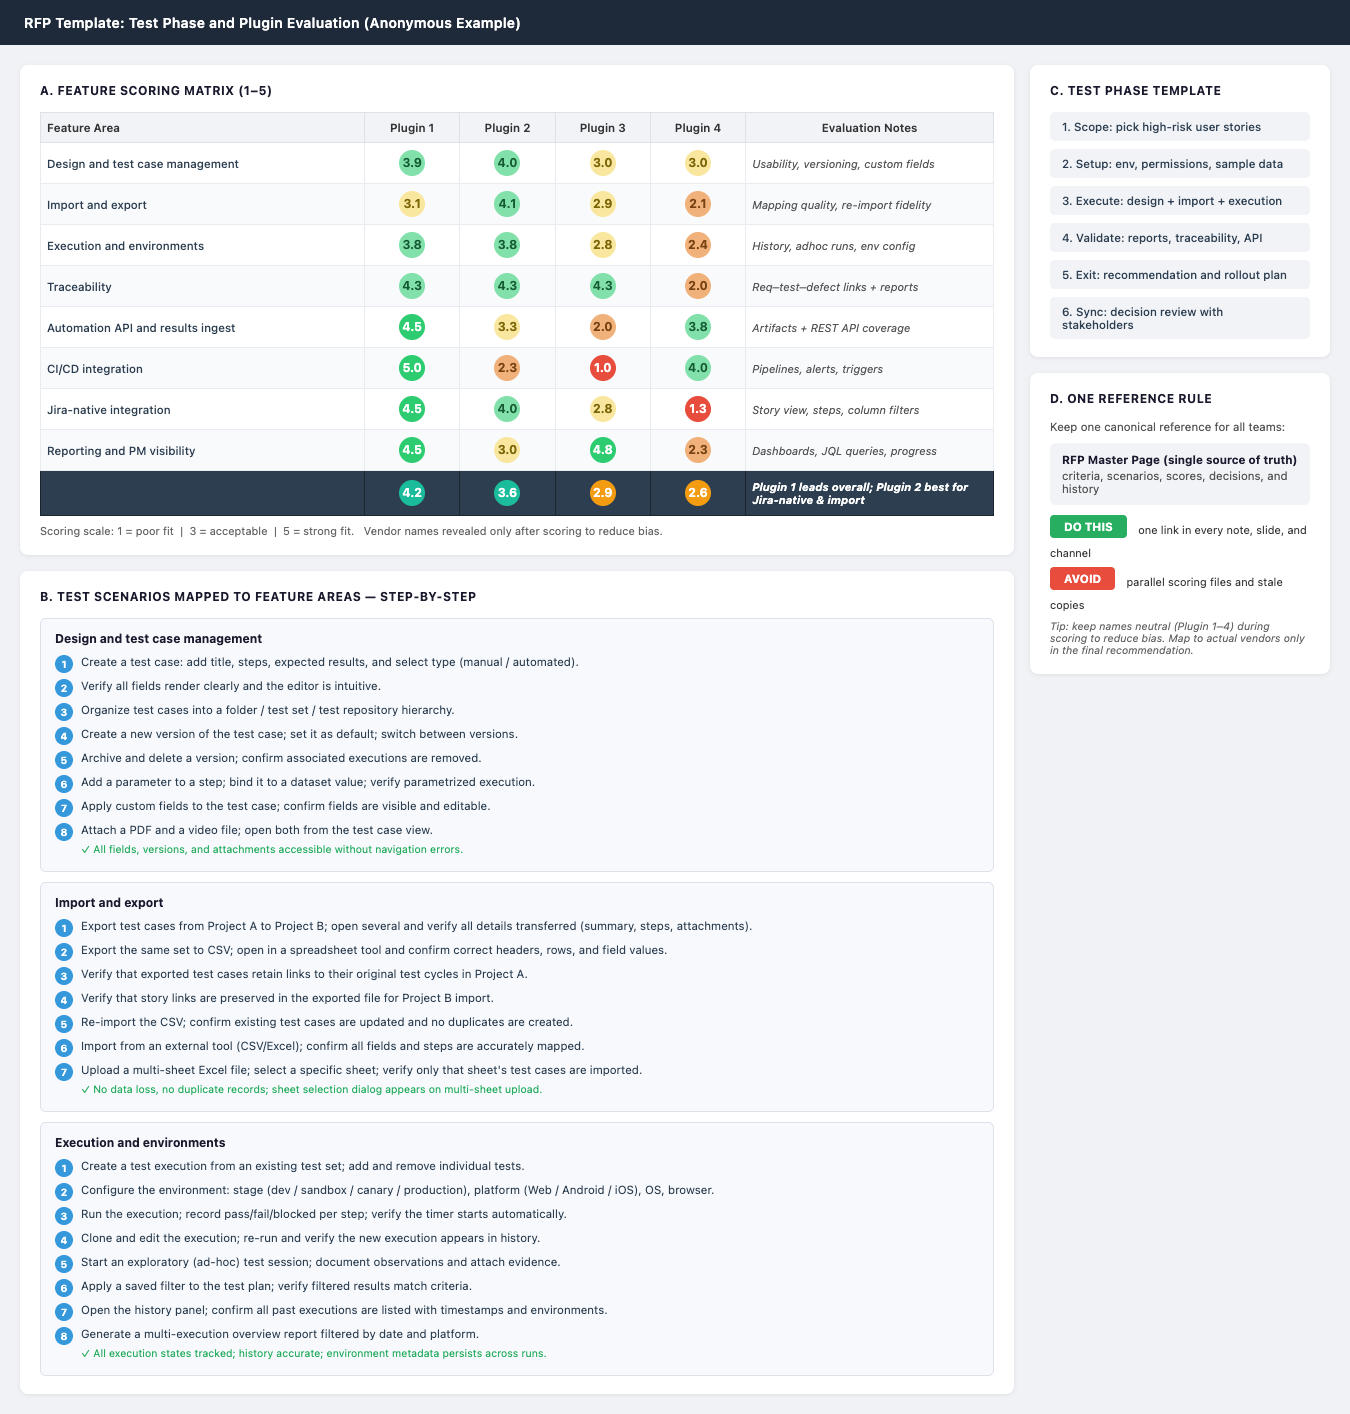Screen dimensions: 1350x1414
Task: Click step 'Archive and delete a version'
Action: pyautogui.click(x=281, y=758)
